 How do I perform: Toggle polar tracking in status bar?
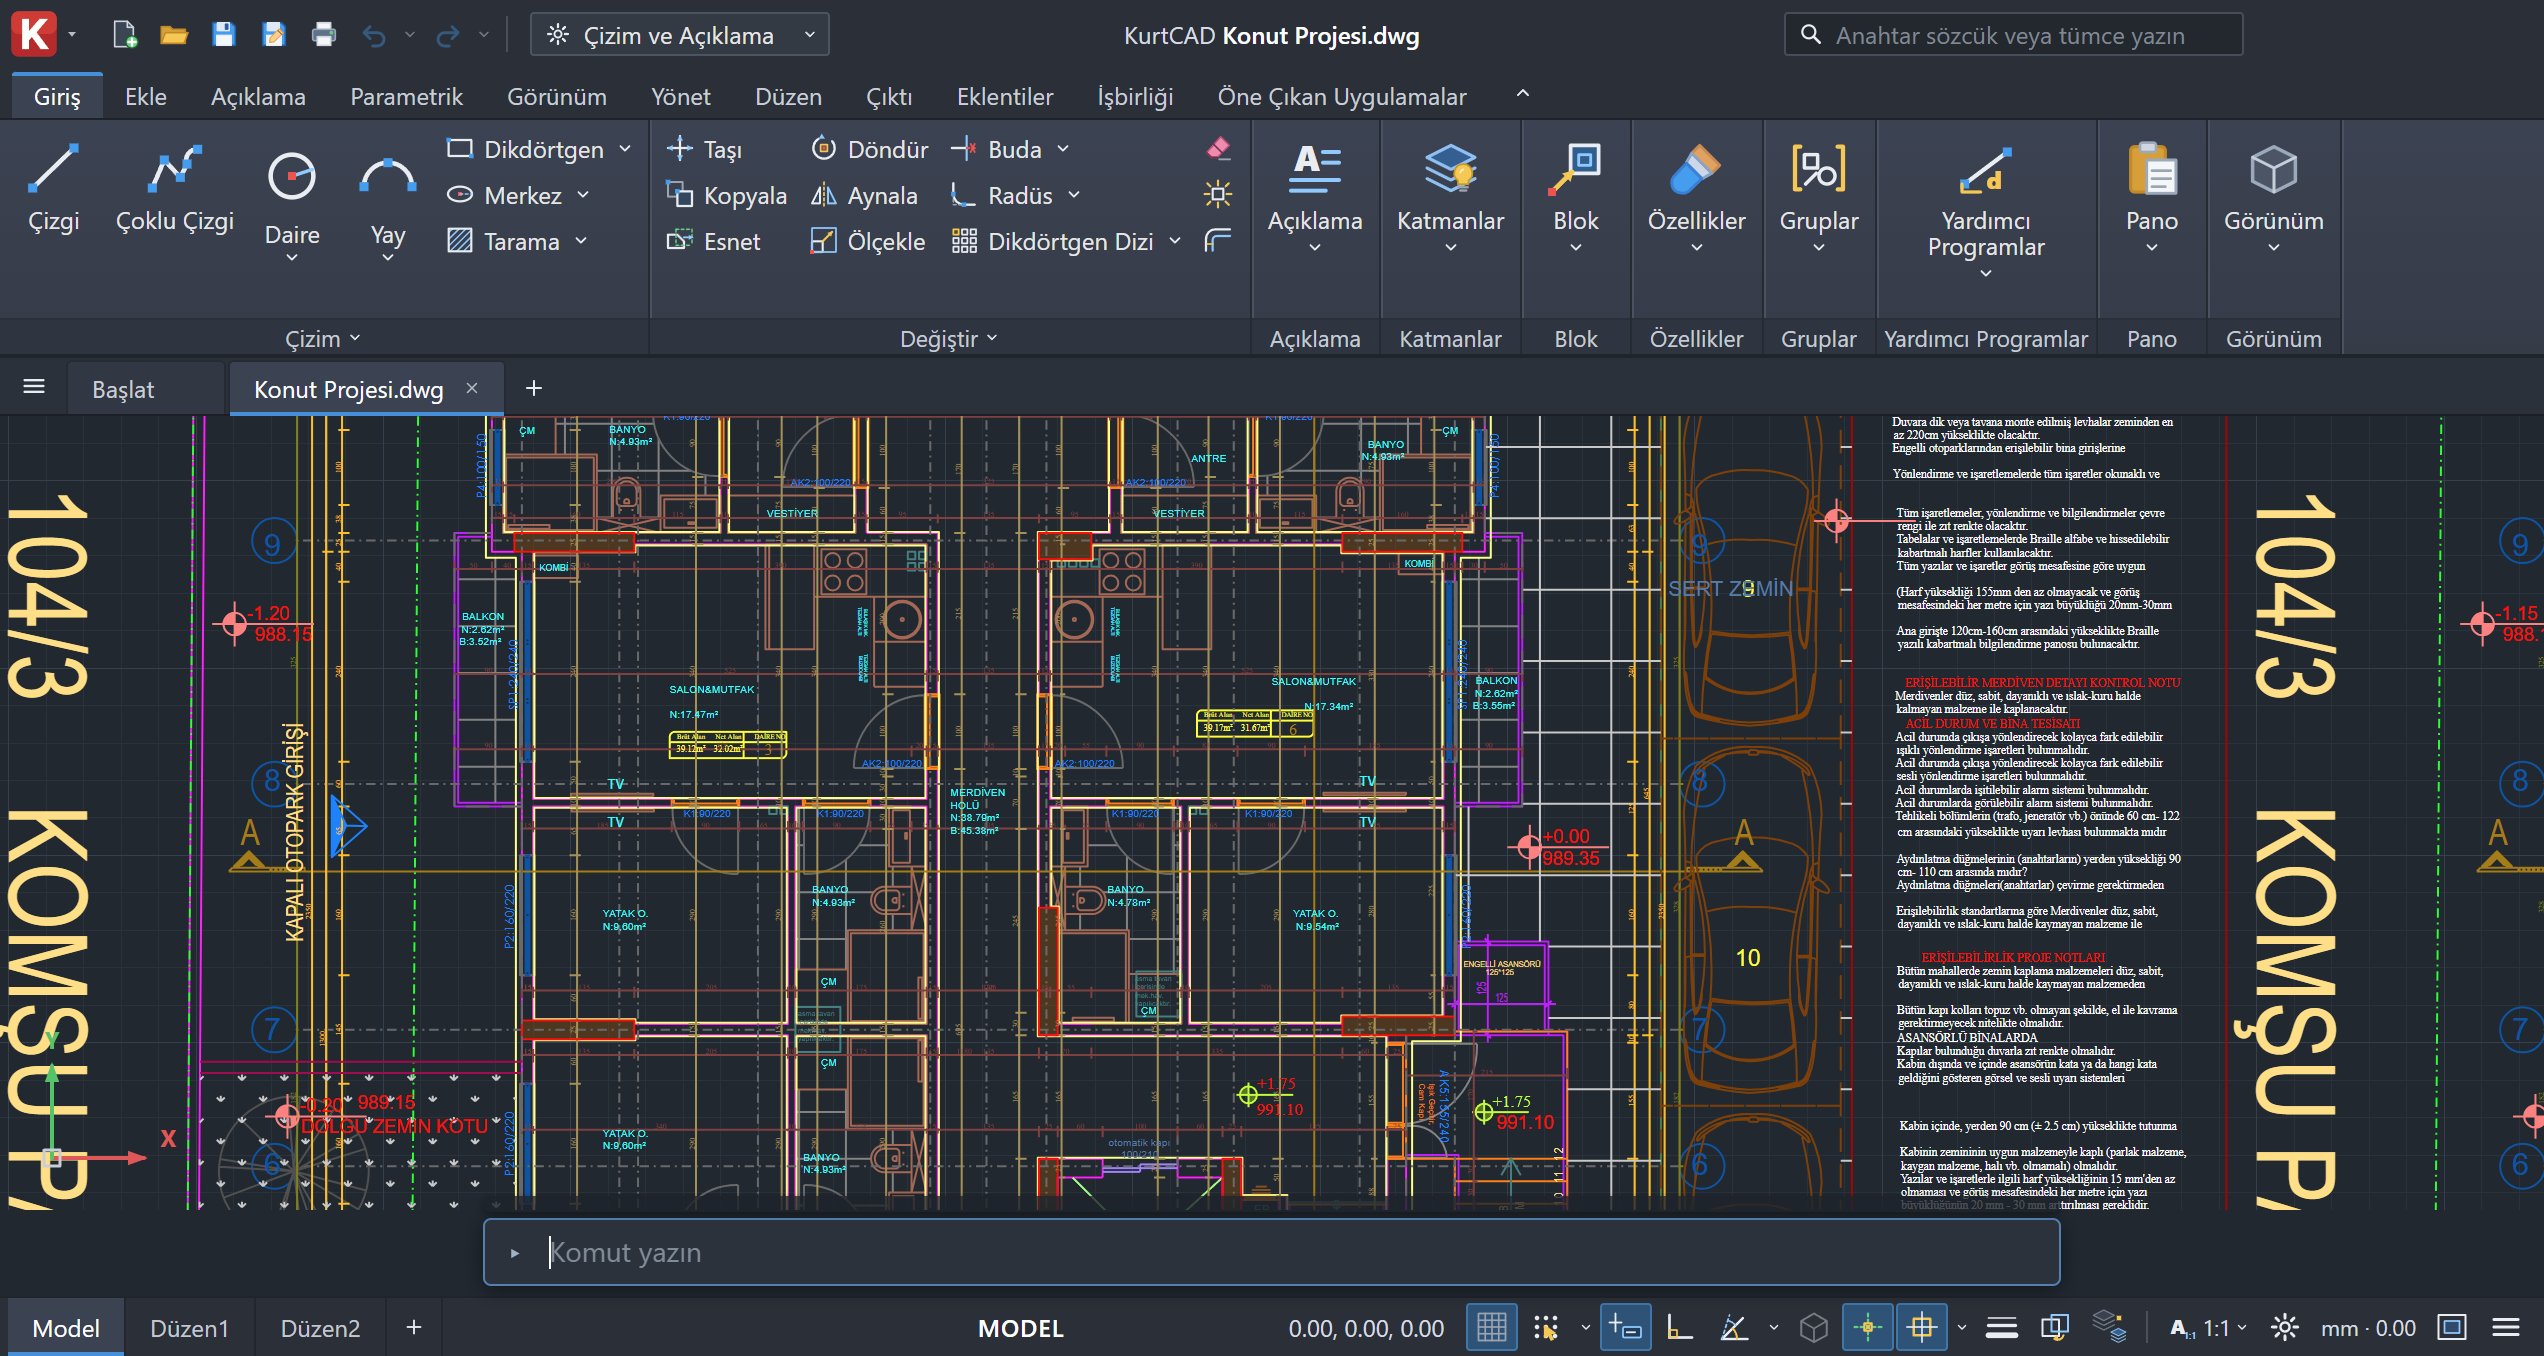[1733, 1328]
